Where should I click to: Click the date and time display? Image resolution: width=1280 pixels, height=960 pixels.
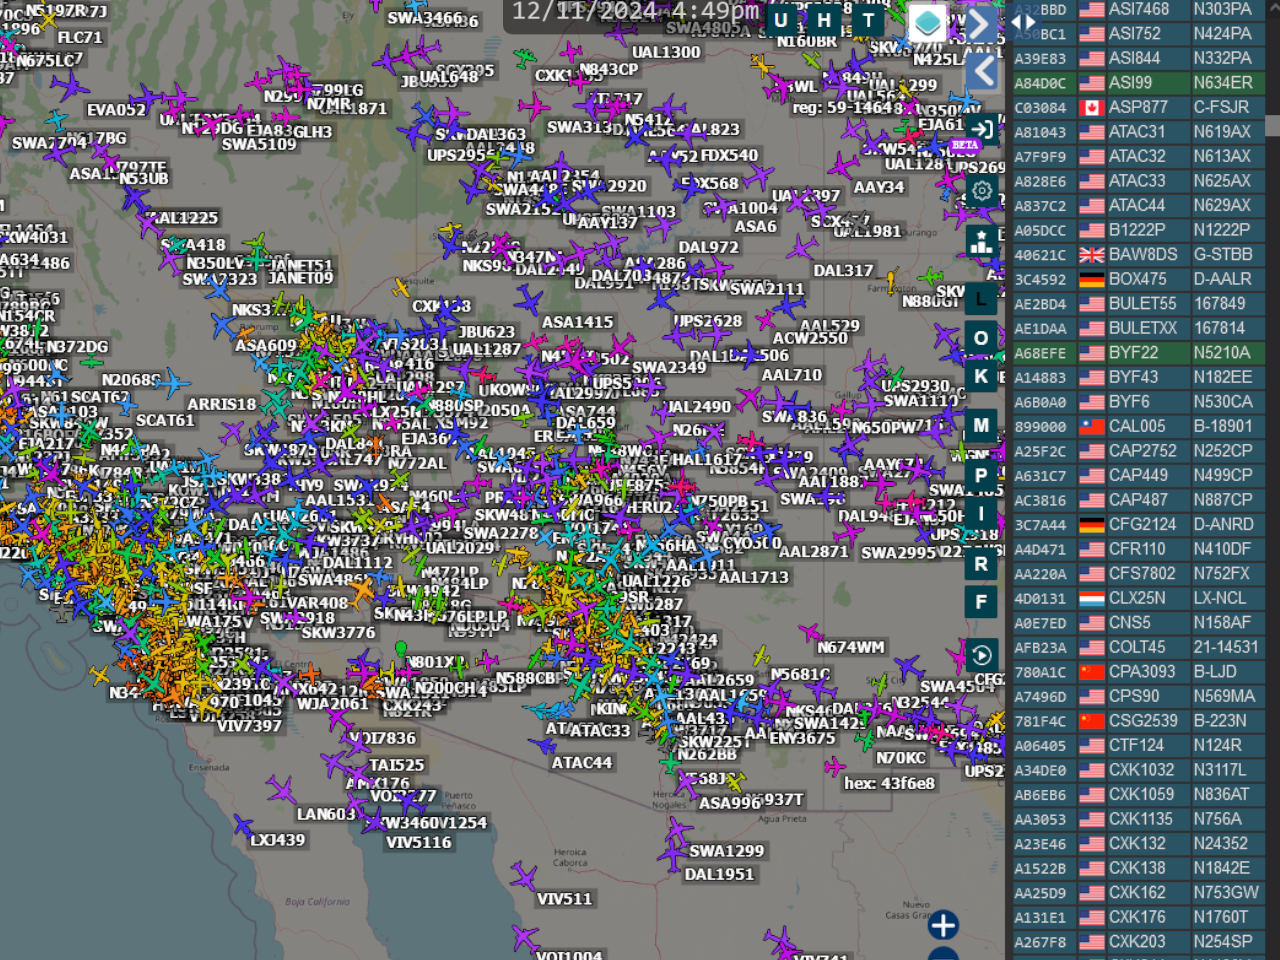[636, 12]
